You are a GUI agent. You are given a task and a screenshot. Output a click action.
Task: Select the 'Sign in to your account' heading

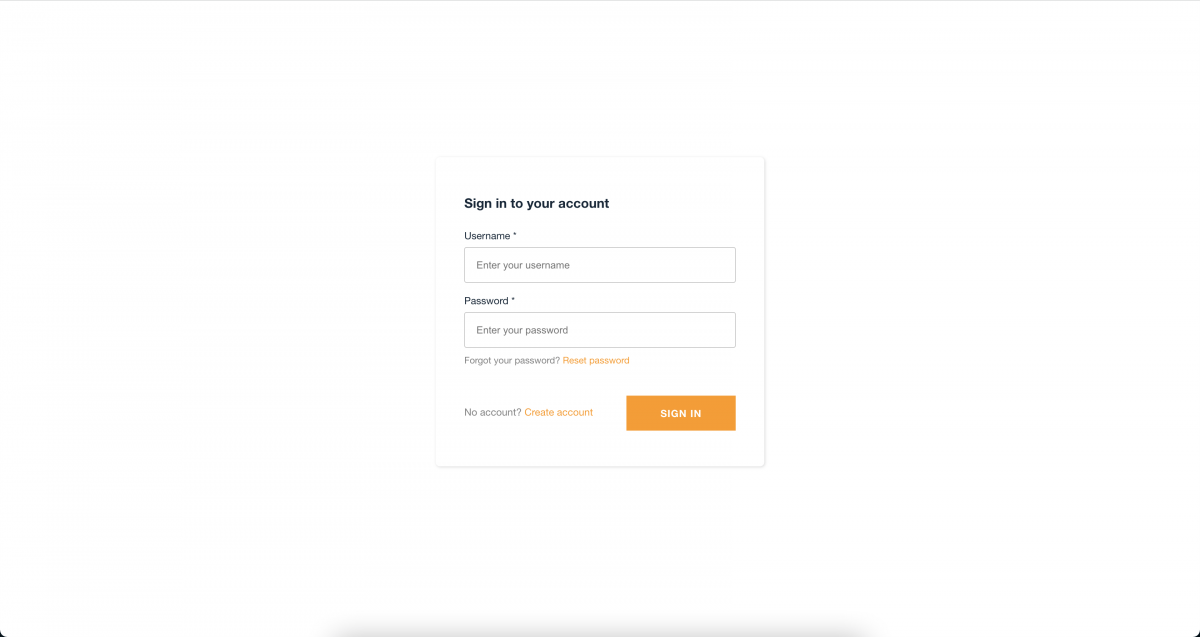click(536, 203)
